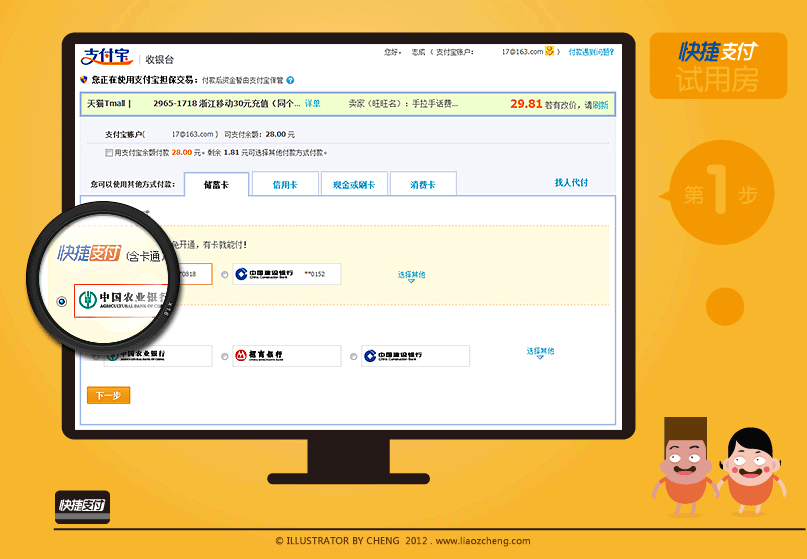
Task: Click the shield icon beside 担保交易 notice
Action: point(84,80)
